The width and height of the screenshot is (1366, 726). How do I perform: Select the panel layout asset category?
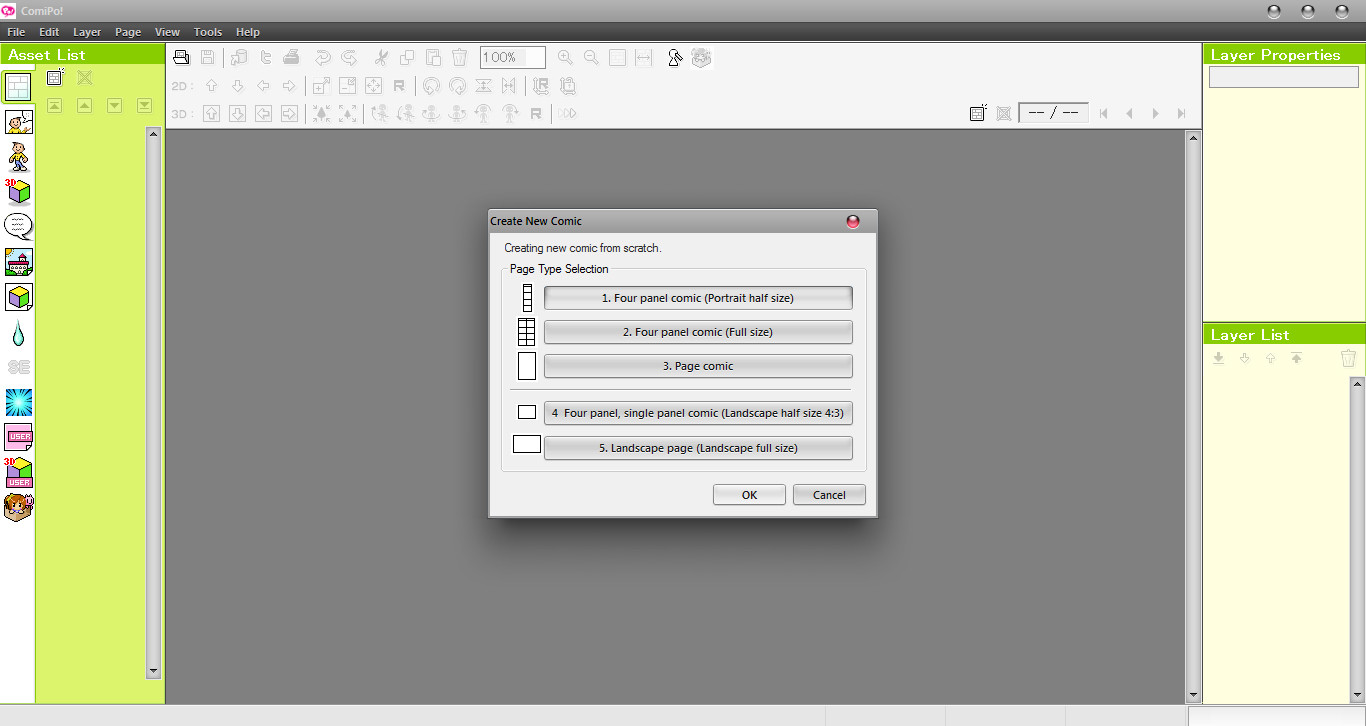(17, 87)
